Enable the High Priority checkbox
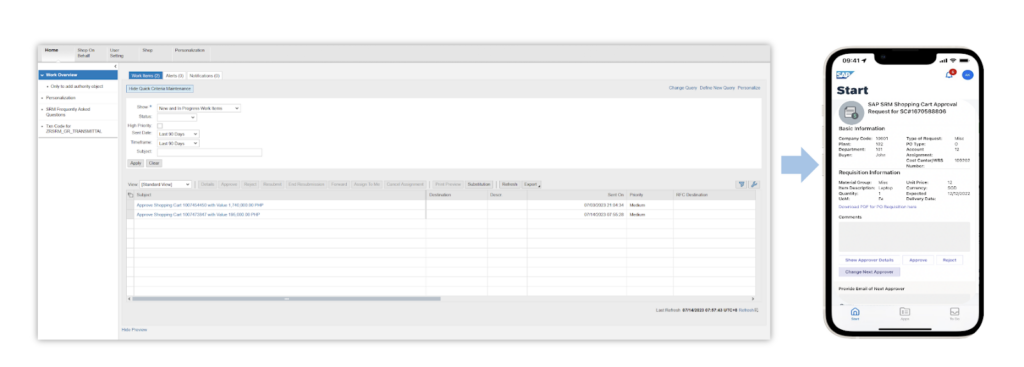This screenshot has width=1024, height=367. click(160, 125)
